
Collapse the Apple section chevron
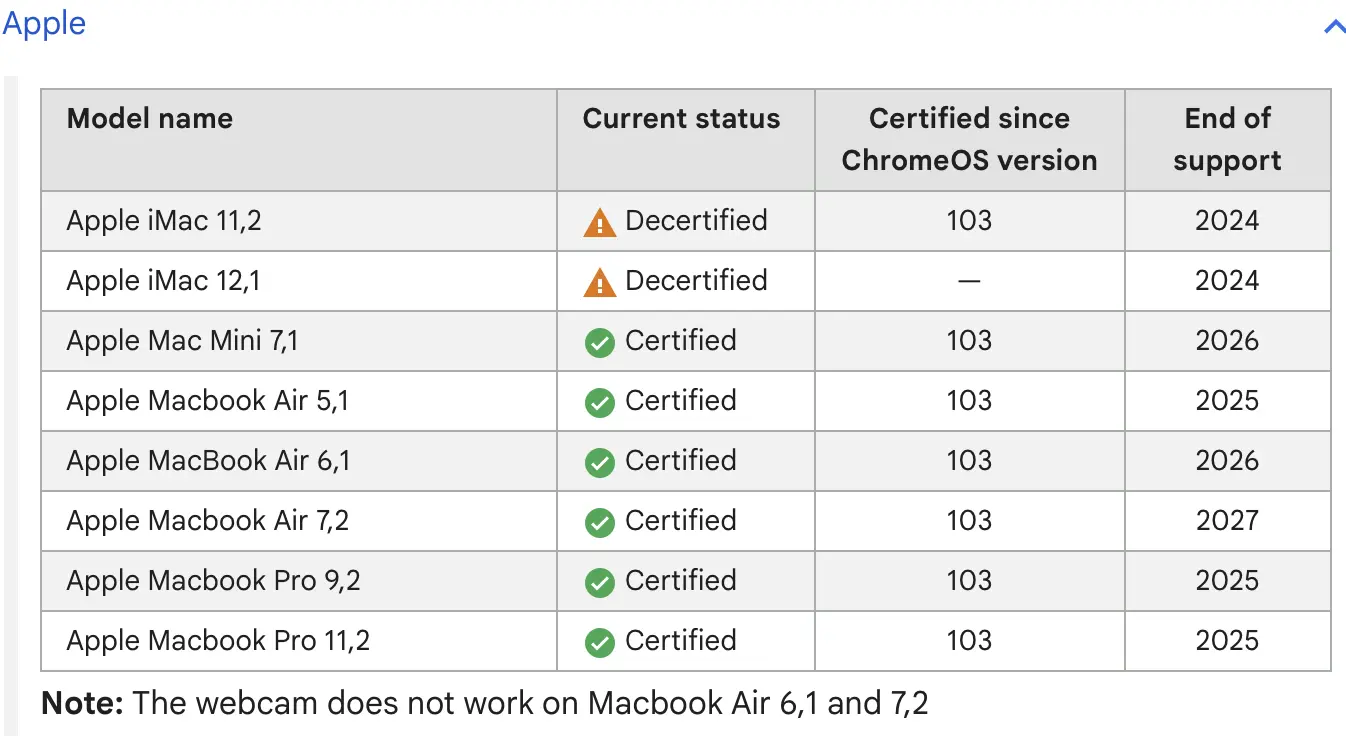[x=1334, y=27]
